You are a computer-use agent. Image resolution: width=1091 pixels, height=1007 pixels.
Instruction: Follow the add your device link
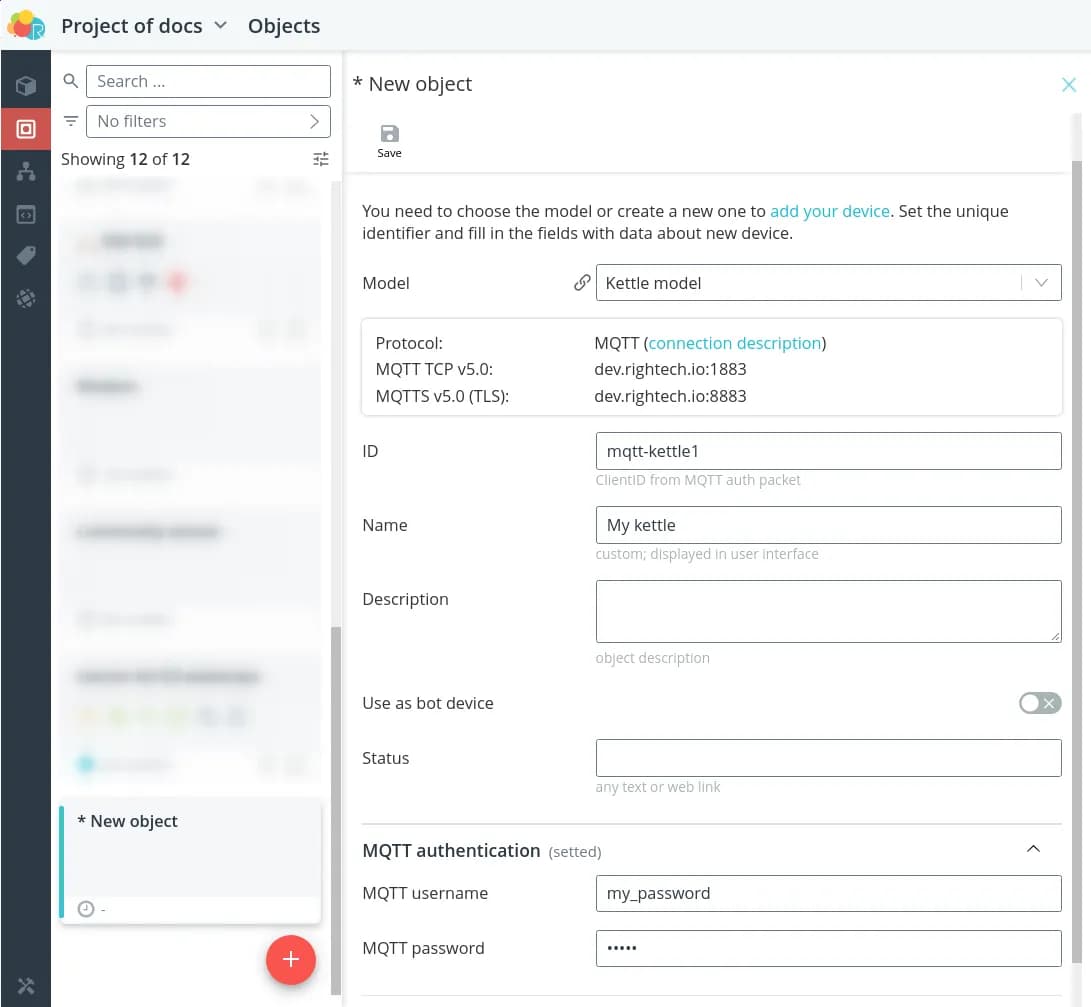829,211
